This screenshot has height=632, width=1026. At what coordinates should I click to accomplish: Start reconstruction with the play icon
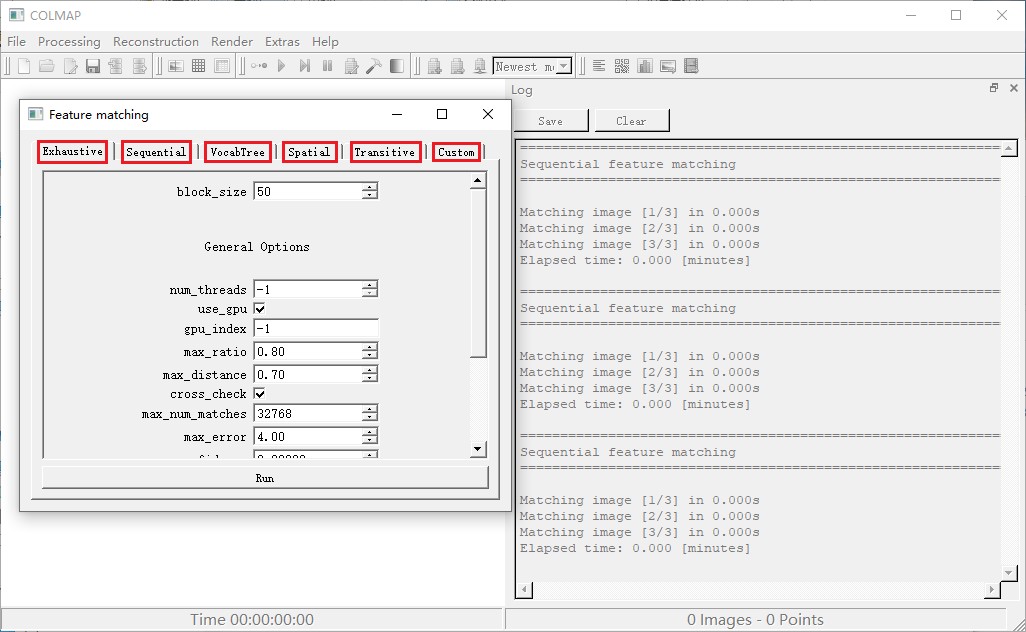(x=282, y=66)
